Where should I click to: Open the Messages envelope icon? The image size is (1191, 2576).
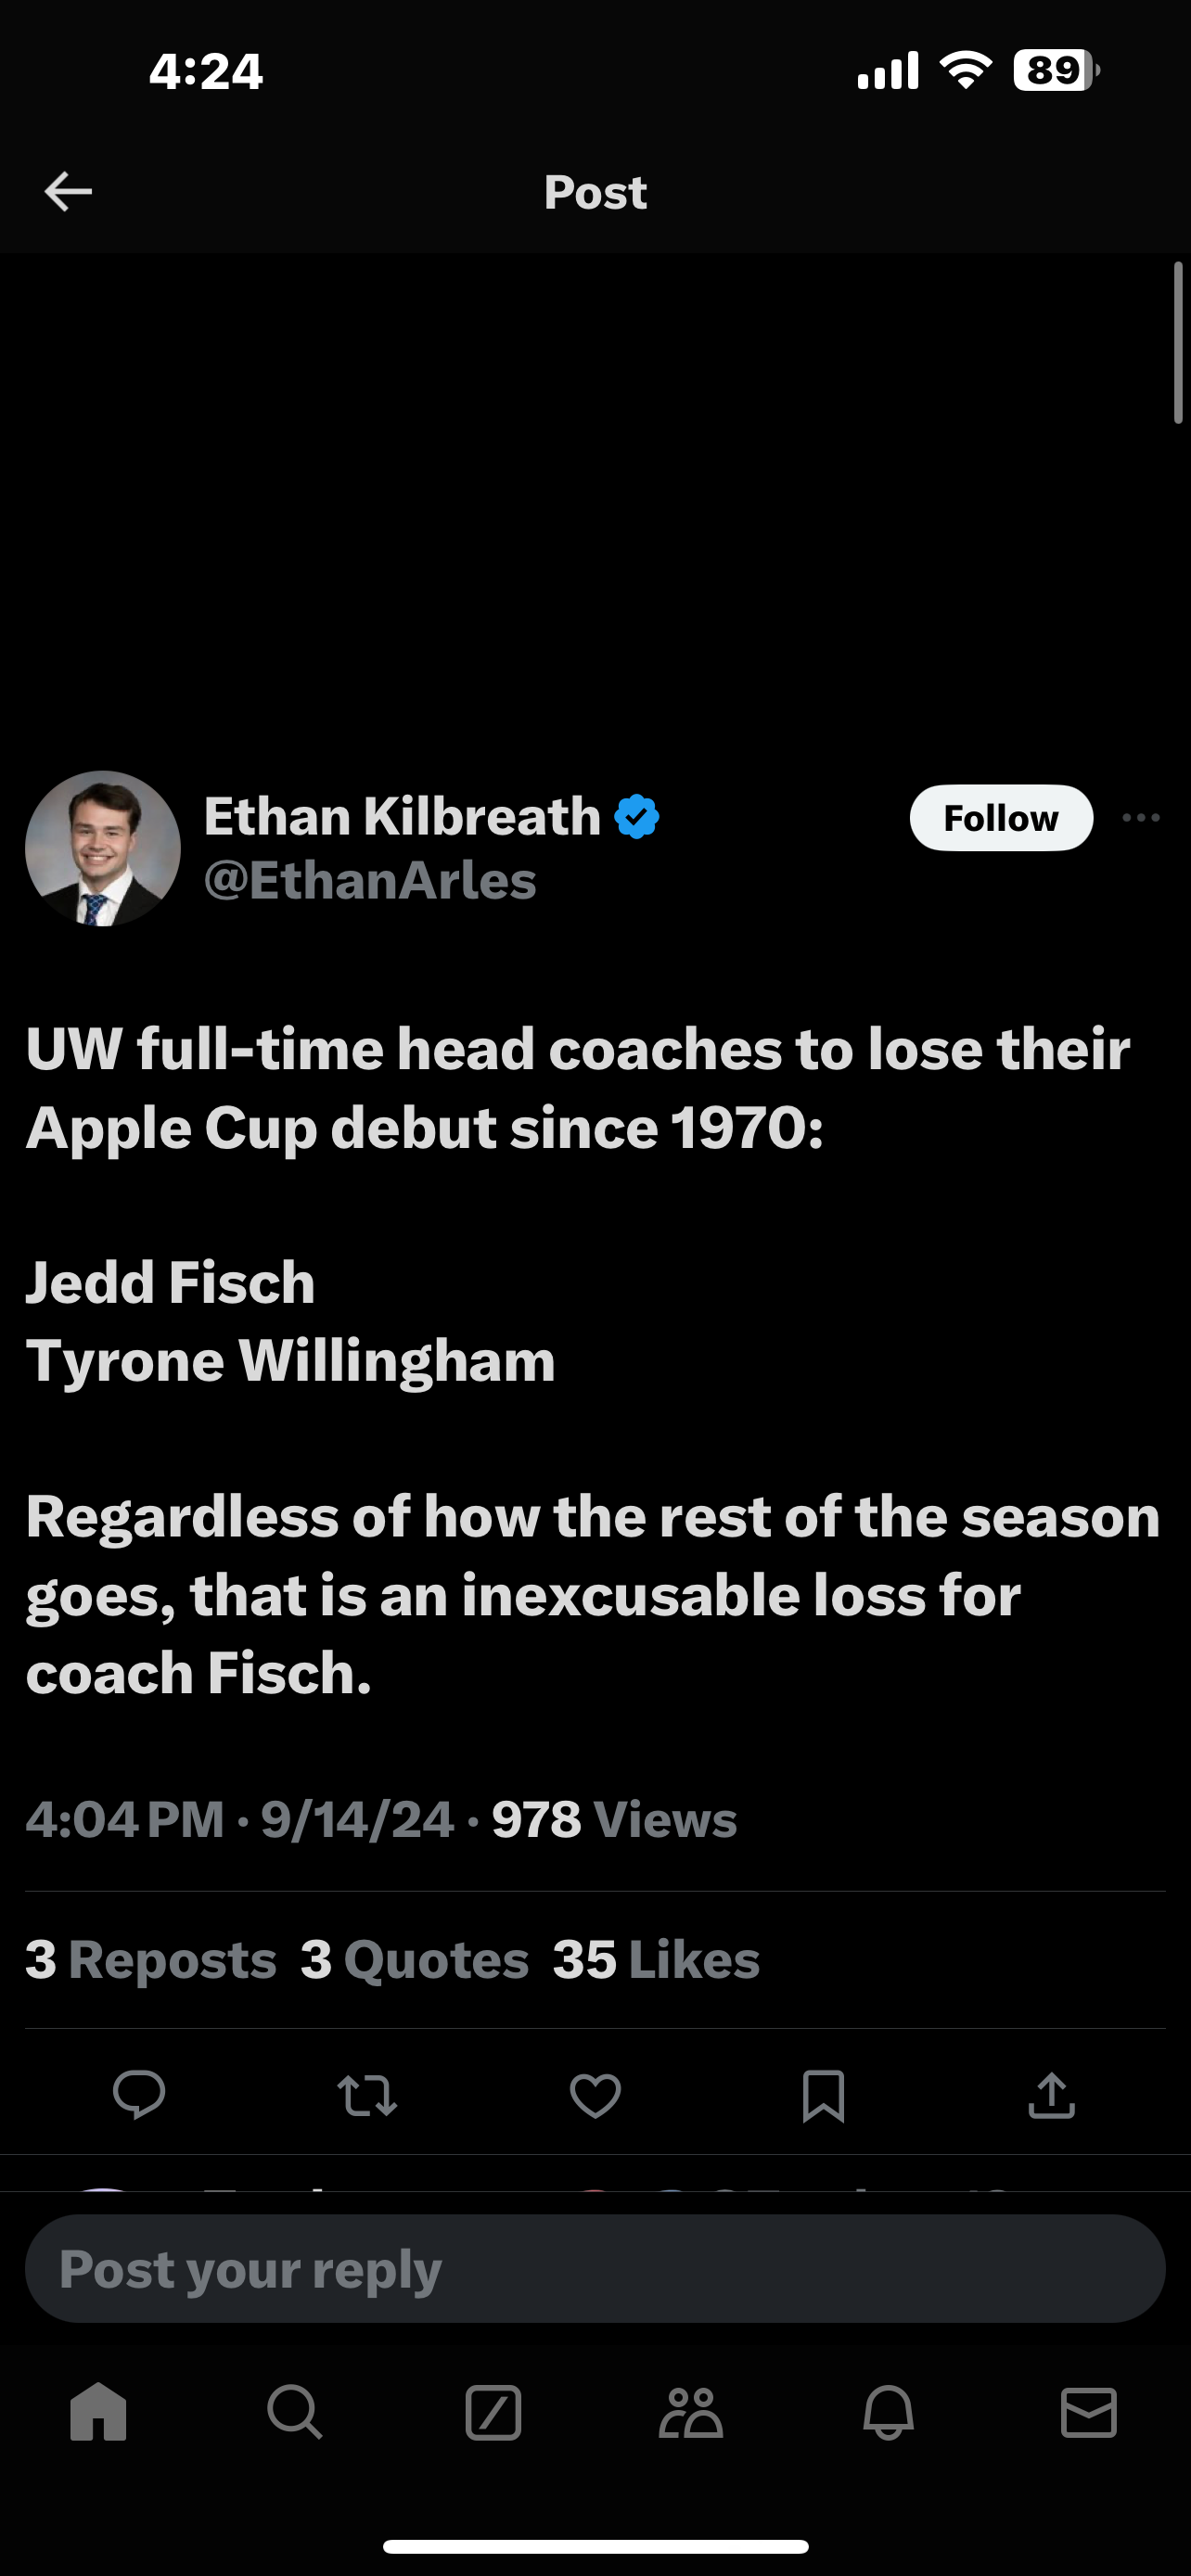(x=1088, y=2412)
